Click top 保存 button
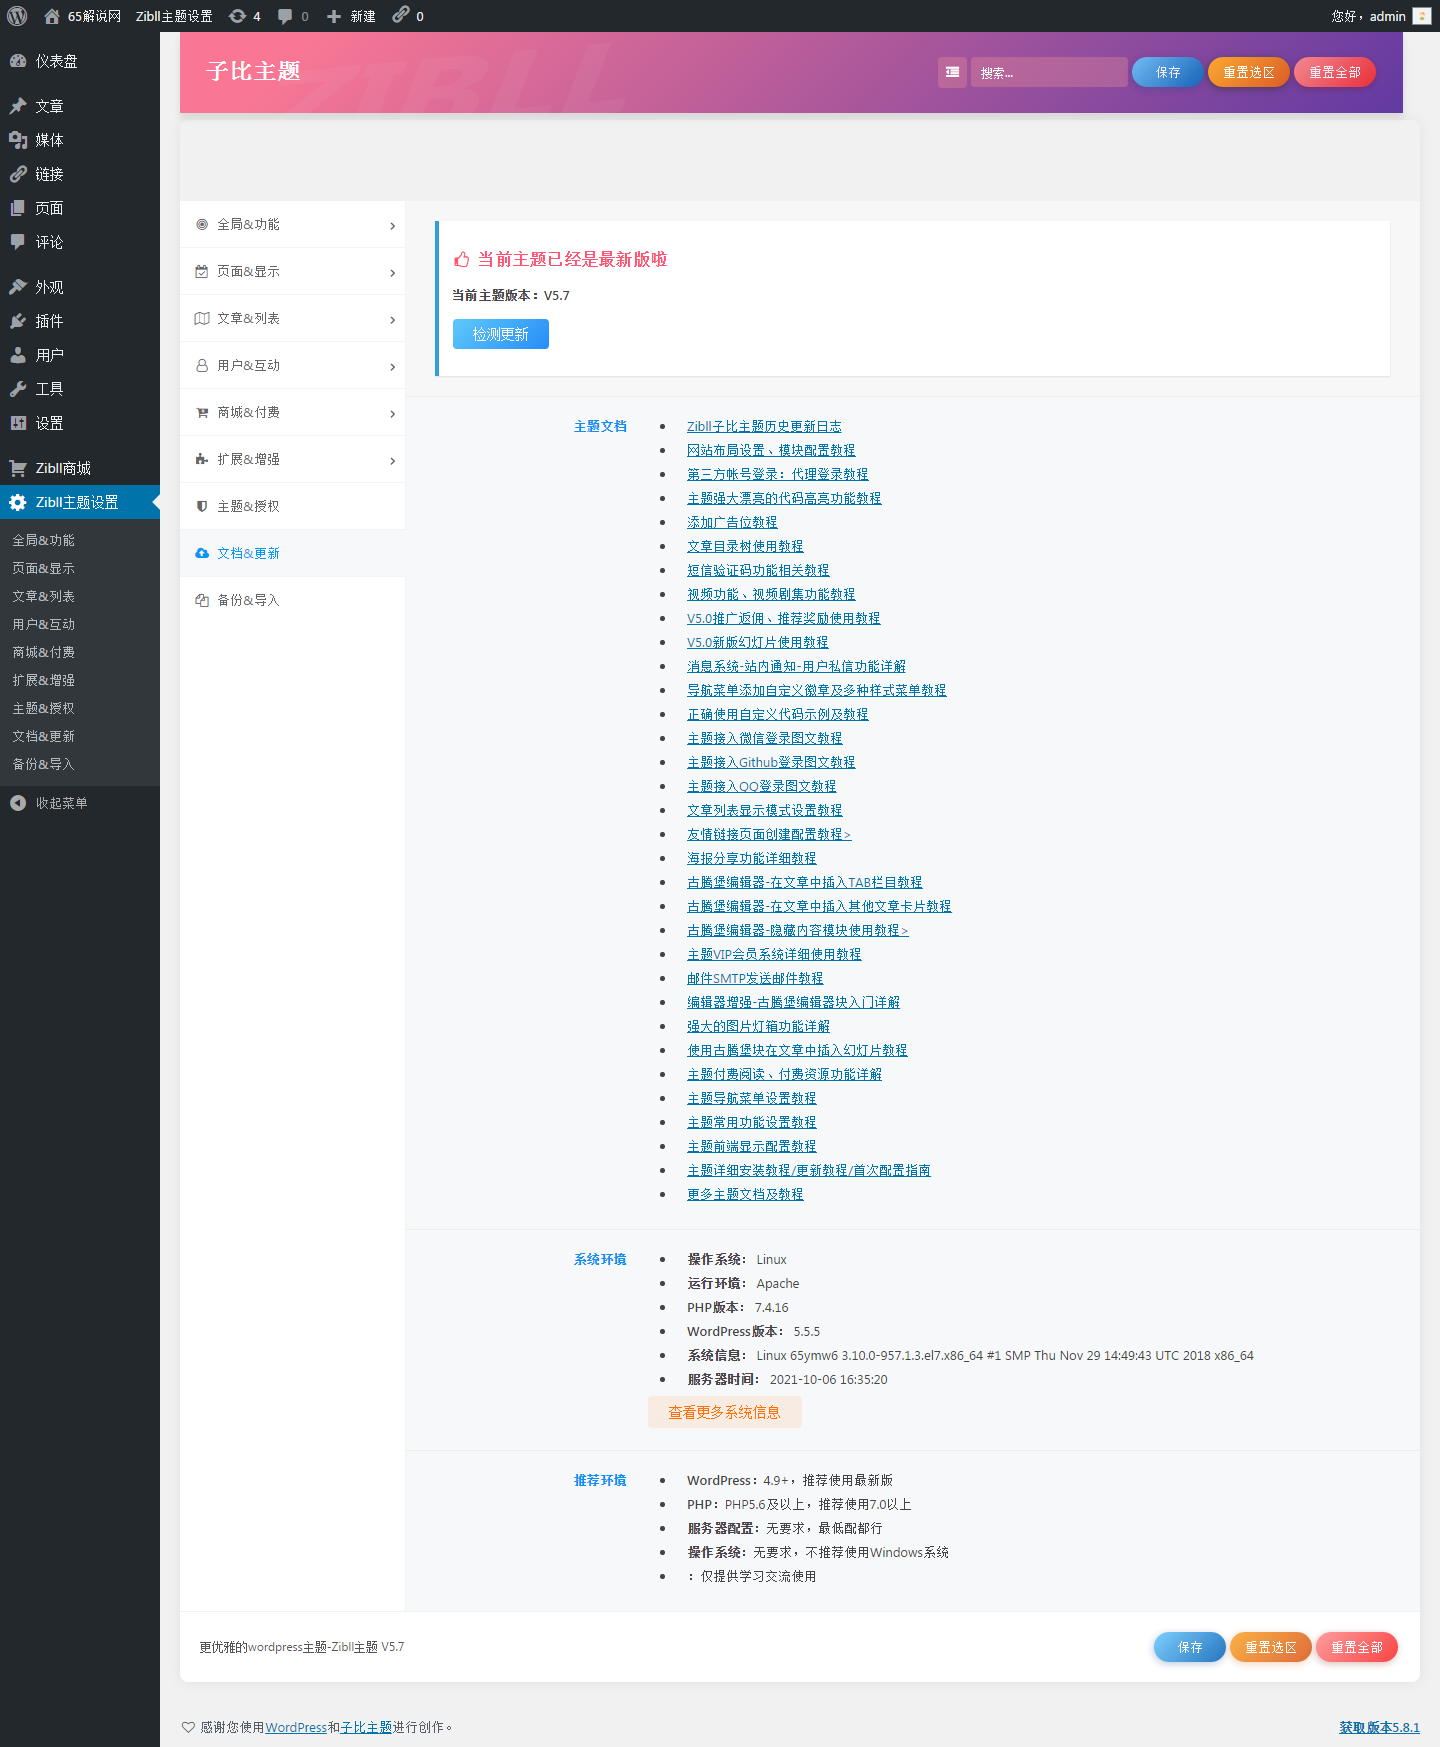The image size is (1440, 1747). [1168, 72]
